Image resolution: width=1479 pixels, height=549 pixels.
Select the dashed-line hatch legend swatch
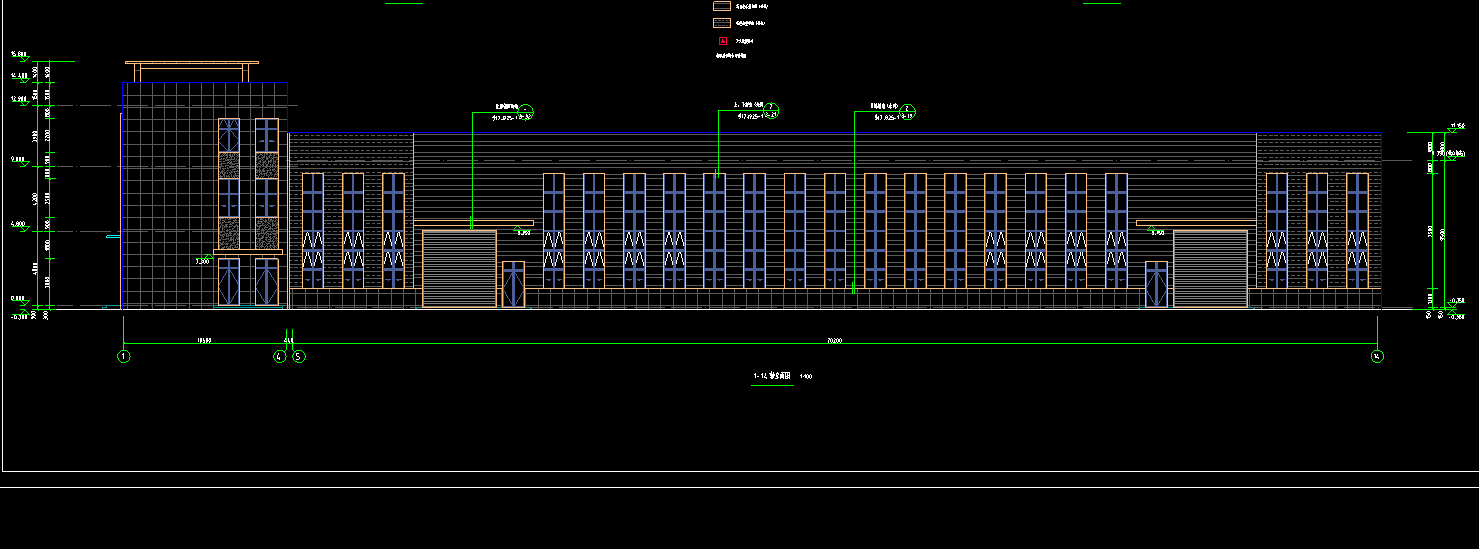(x=722, y=22)
